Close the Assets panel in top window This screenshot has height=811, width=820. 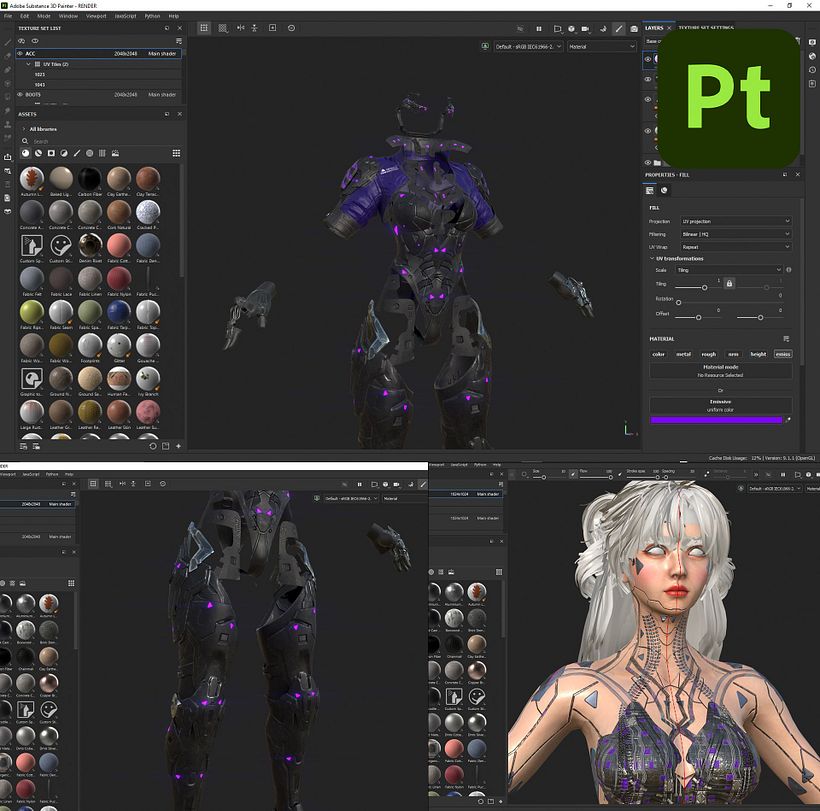click(180, 114)
